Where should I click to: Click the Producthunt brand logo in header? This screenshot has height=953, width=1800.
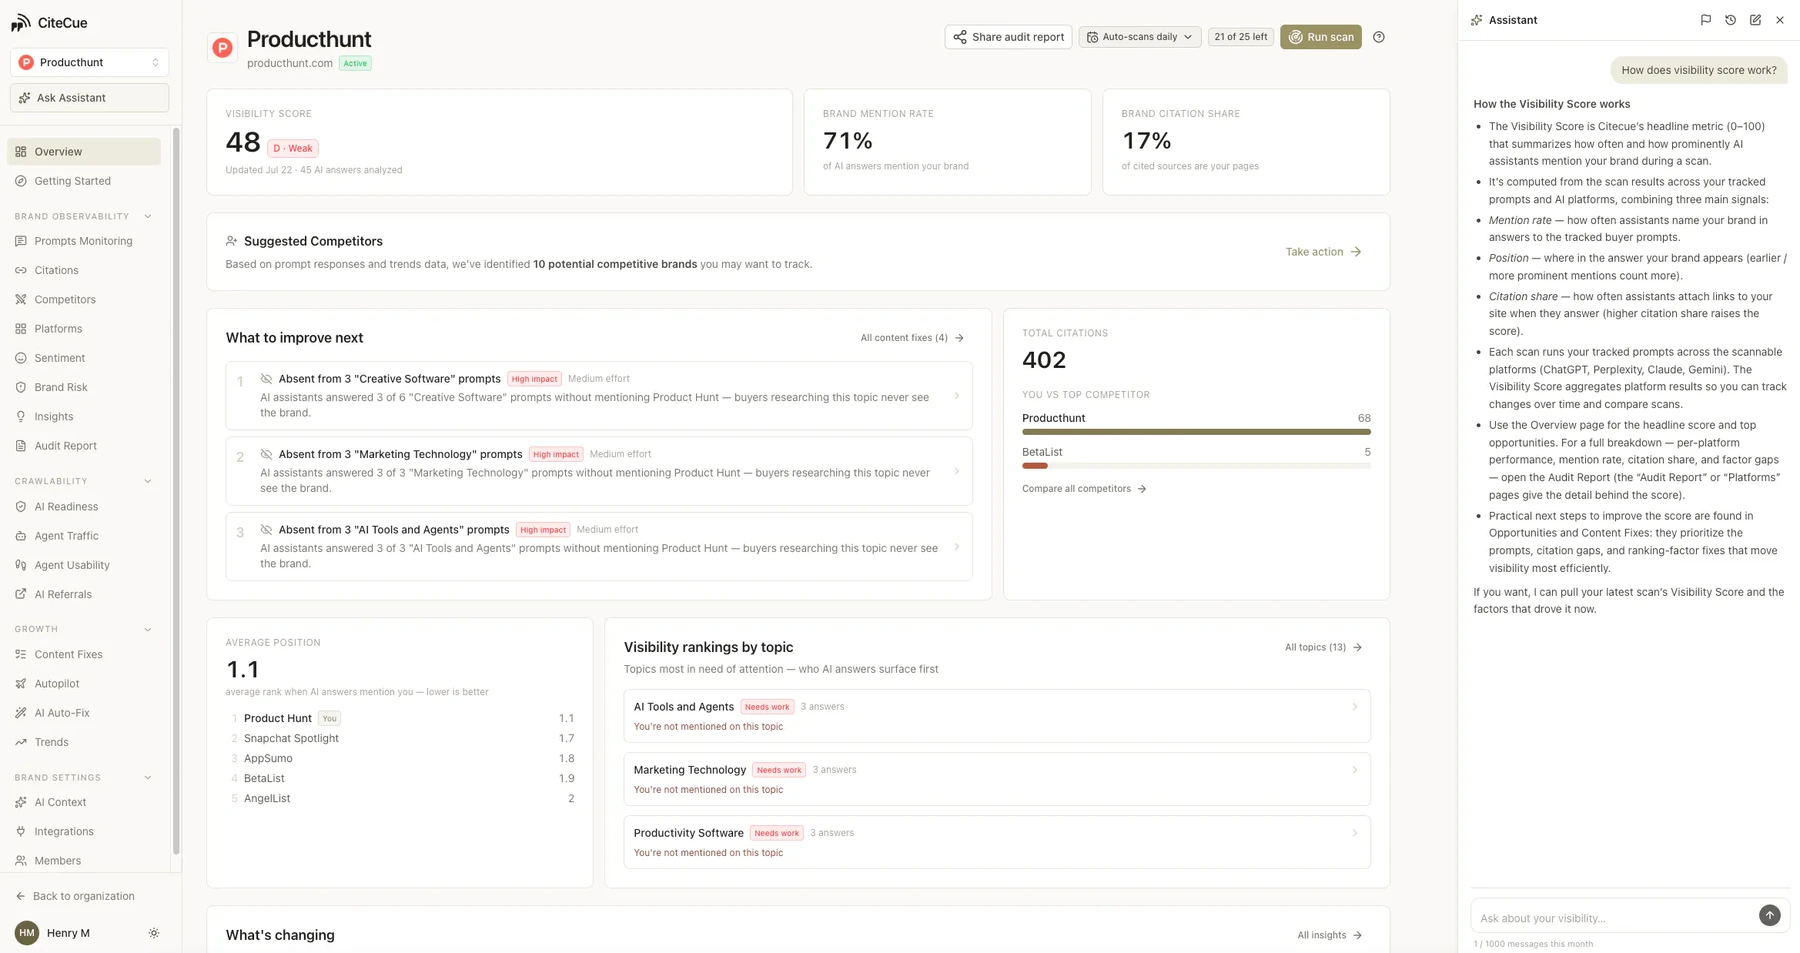pos(223,47)
